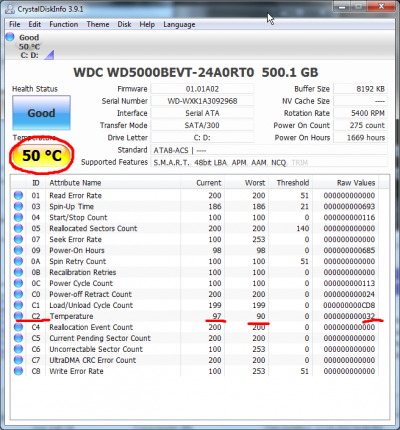
Task: Click status orb of Spin-Up Time row
Action: [x=18, y=206]
